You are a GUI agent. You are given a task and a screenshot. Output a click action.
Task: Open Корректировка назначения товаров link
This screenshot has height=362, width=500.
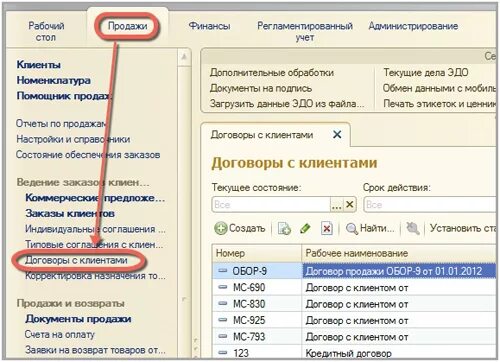click(x=95, y=276)
